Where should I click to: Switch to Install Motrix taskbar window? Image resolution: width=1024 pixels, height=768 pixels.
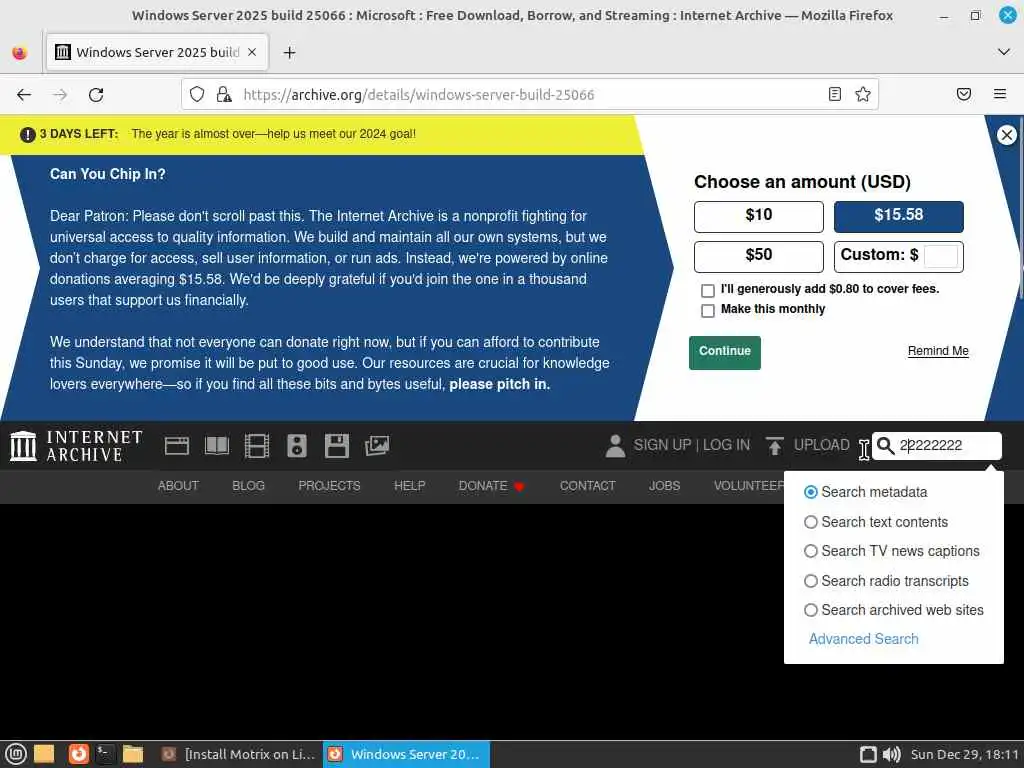point(240,754)
